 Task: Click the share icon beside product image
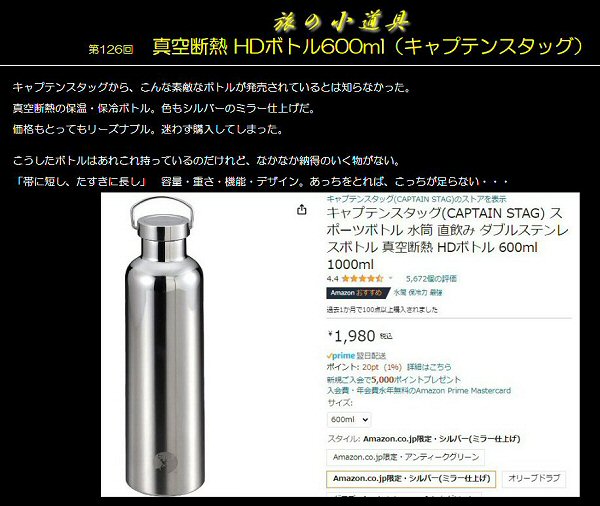coord(302,210)
